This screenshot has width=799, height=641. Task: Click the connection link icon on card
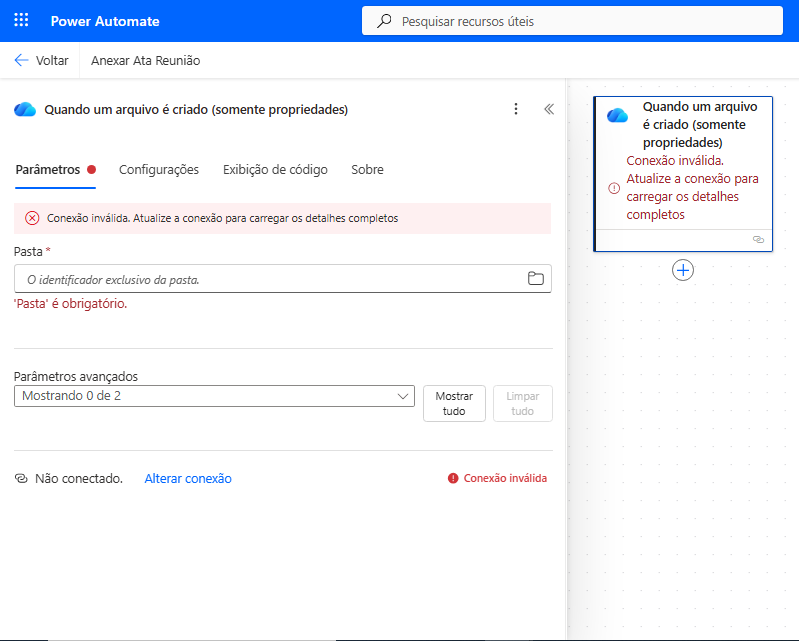pyautogui.click(x=758, y=239)
